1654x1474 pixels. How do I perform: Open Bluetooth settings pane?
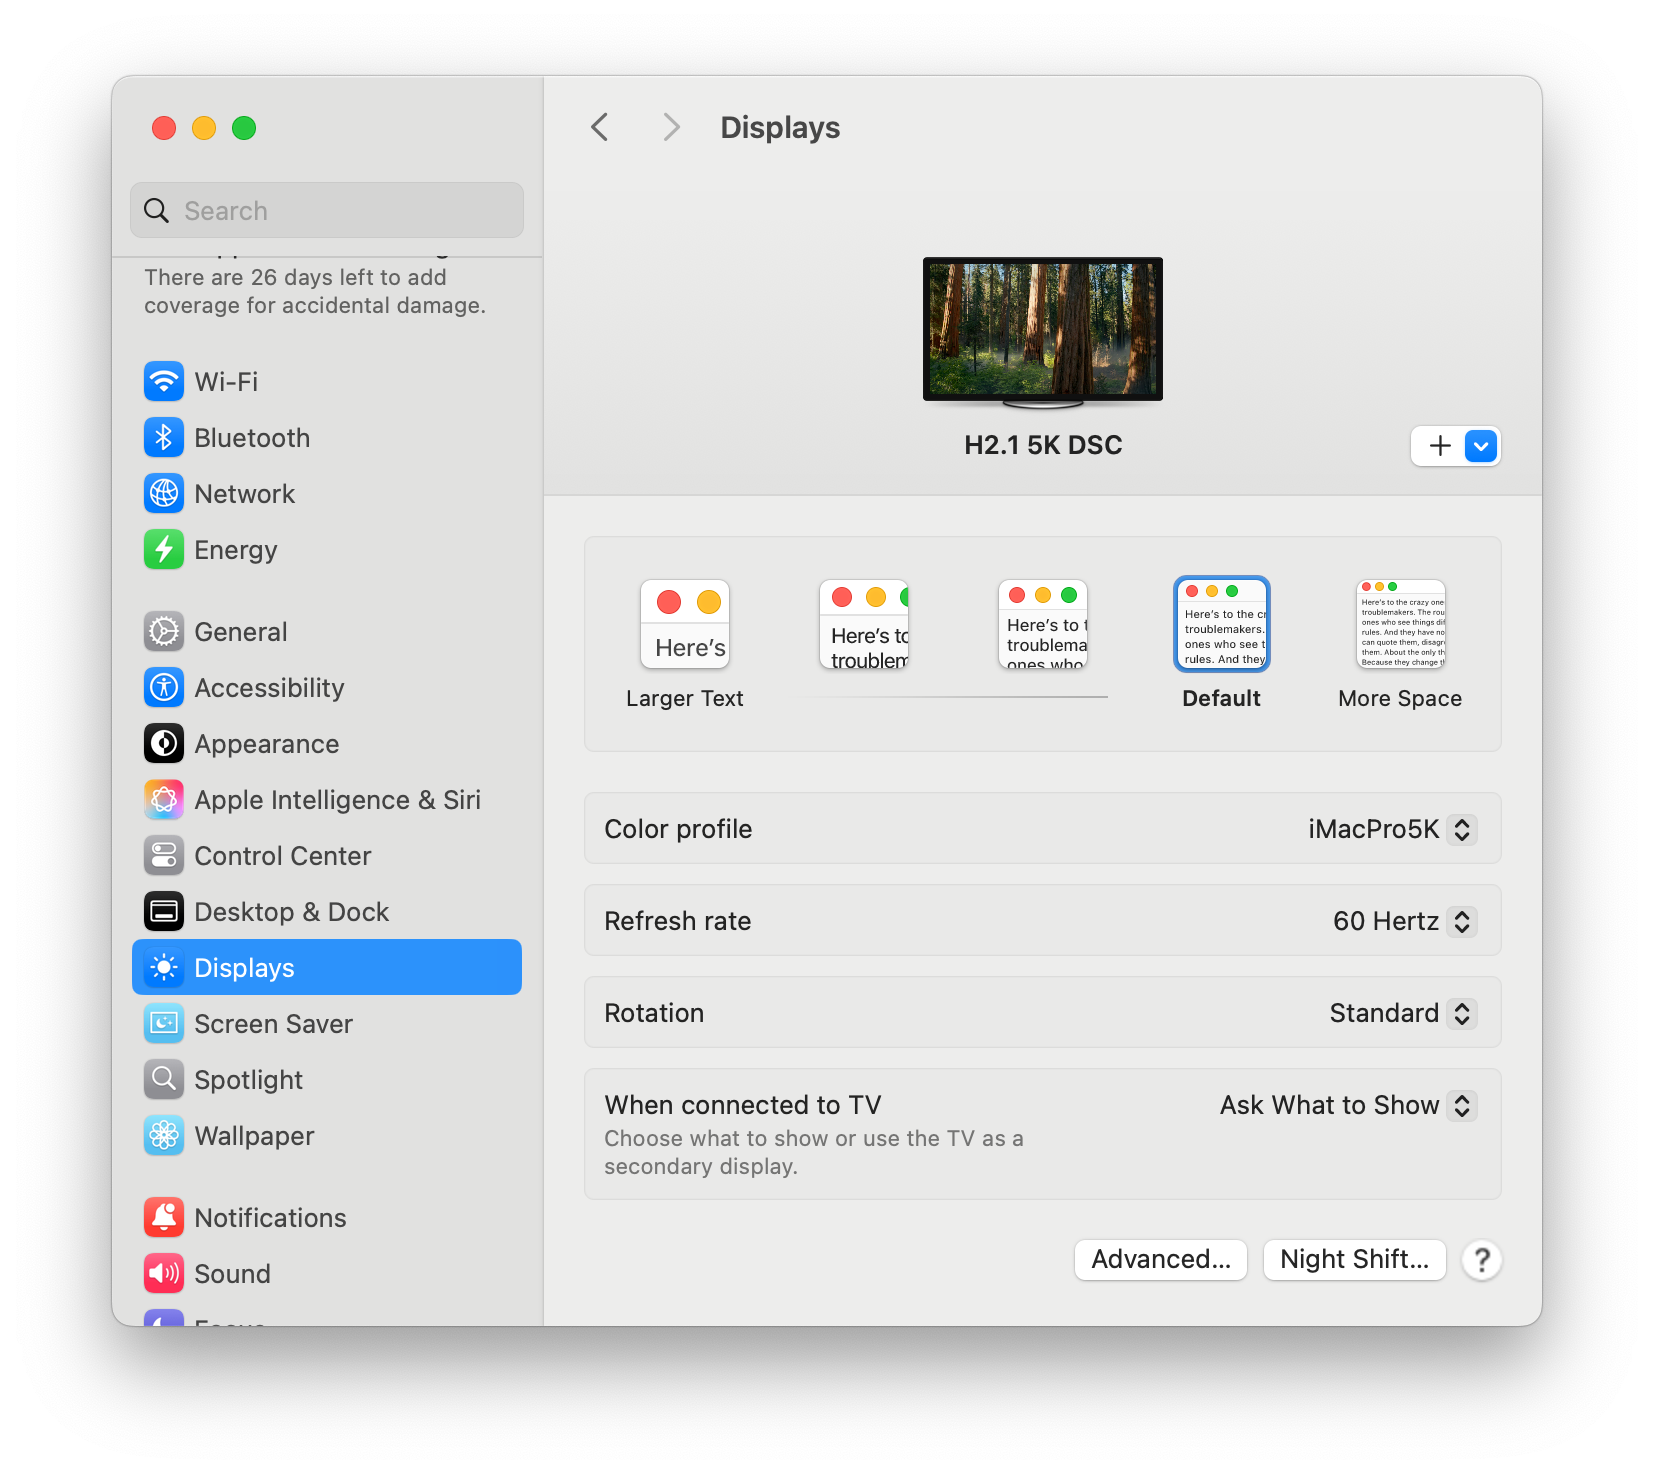coord(327,437)
